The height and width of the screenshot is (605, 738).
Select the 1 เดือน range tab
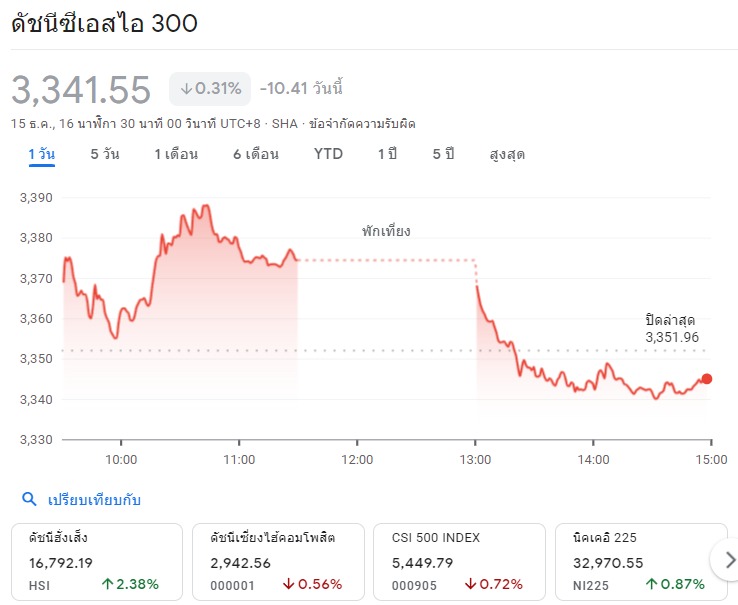176,154
